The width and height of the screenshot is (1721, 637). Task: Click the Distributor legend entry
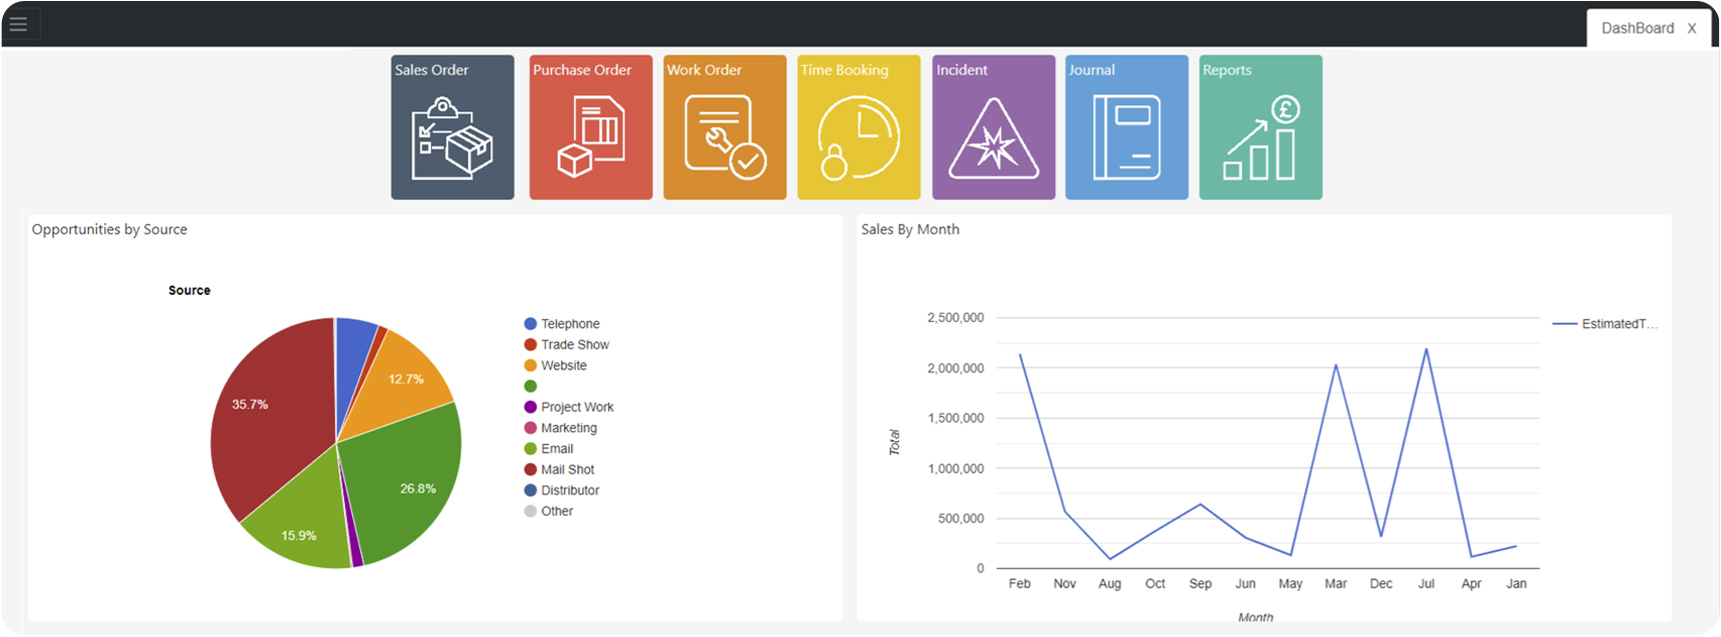tap(569, 491)
